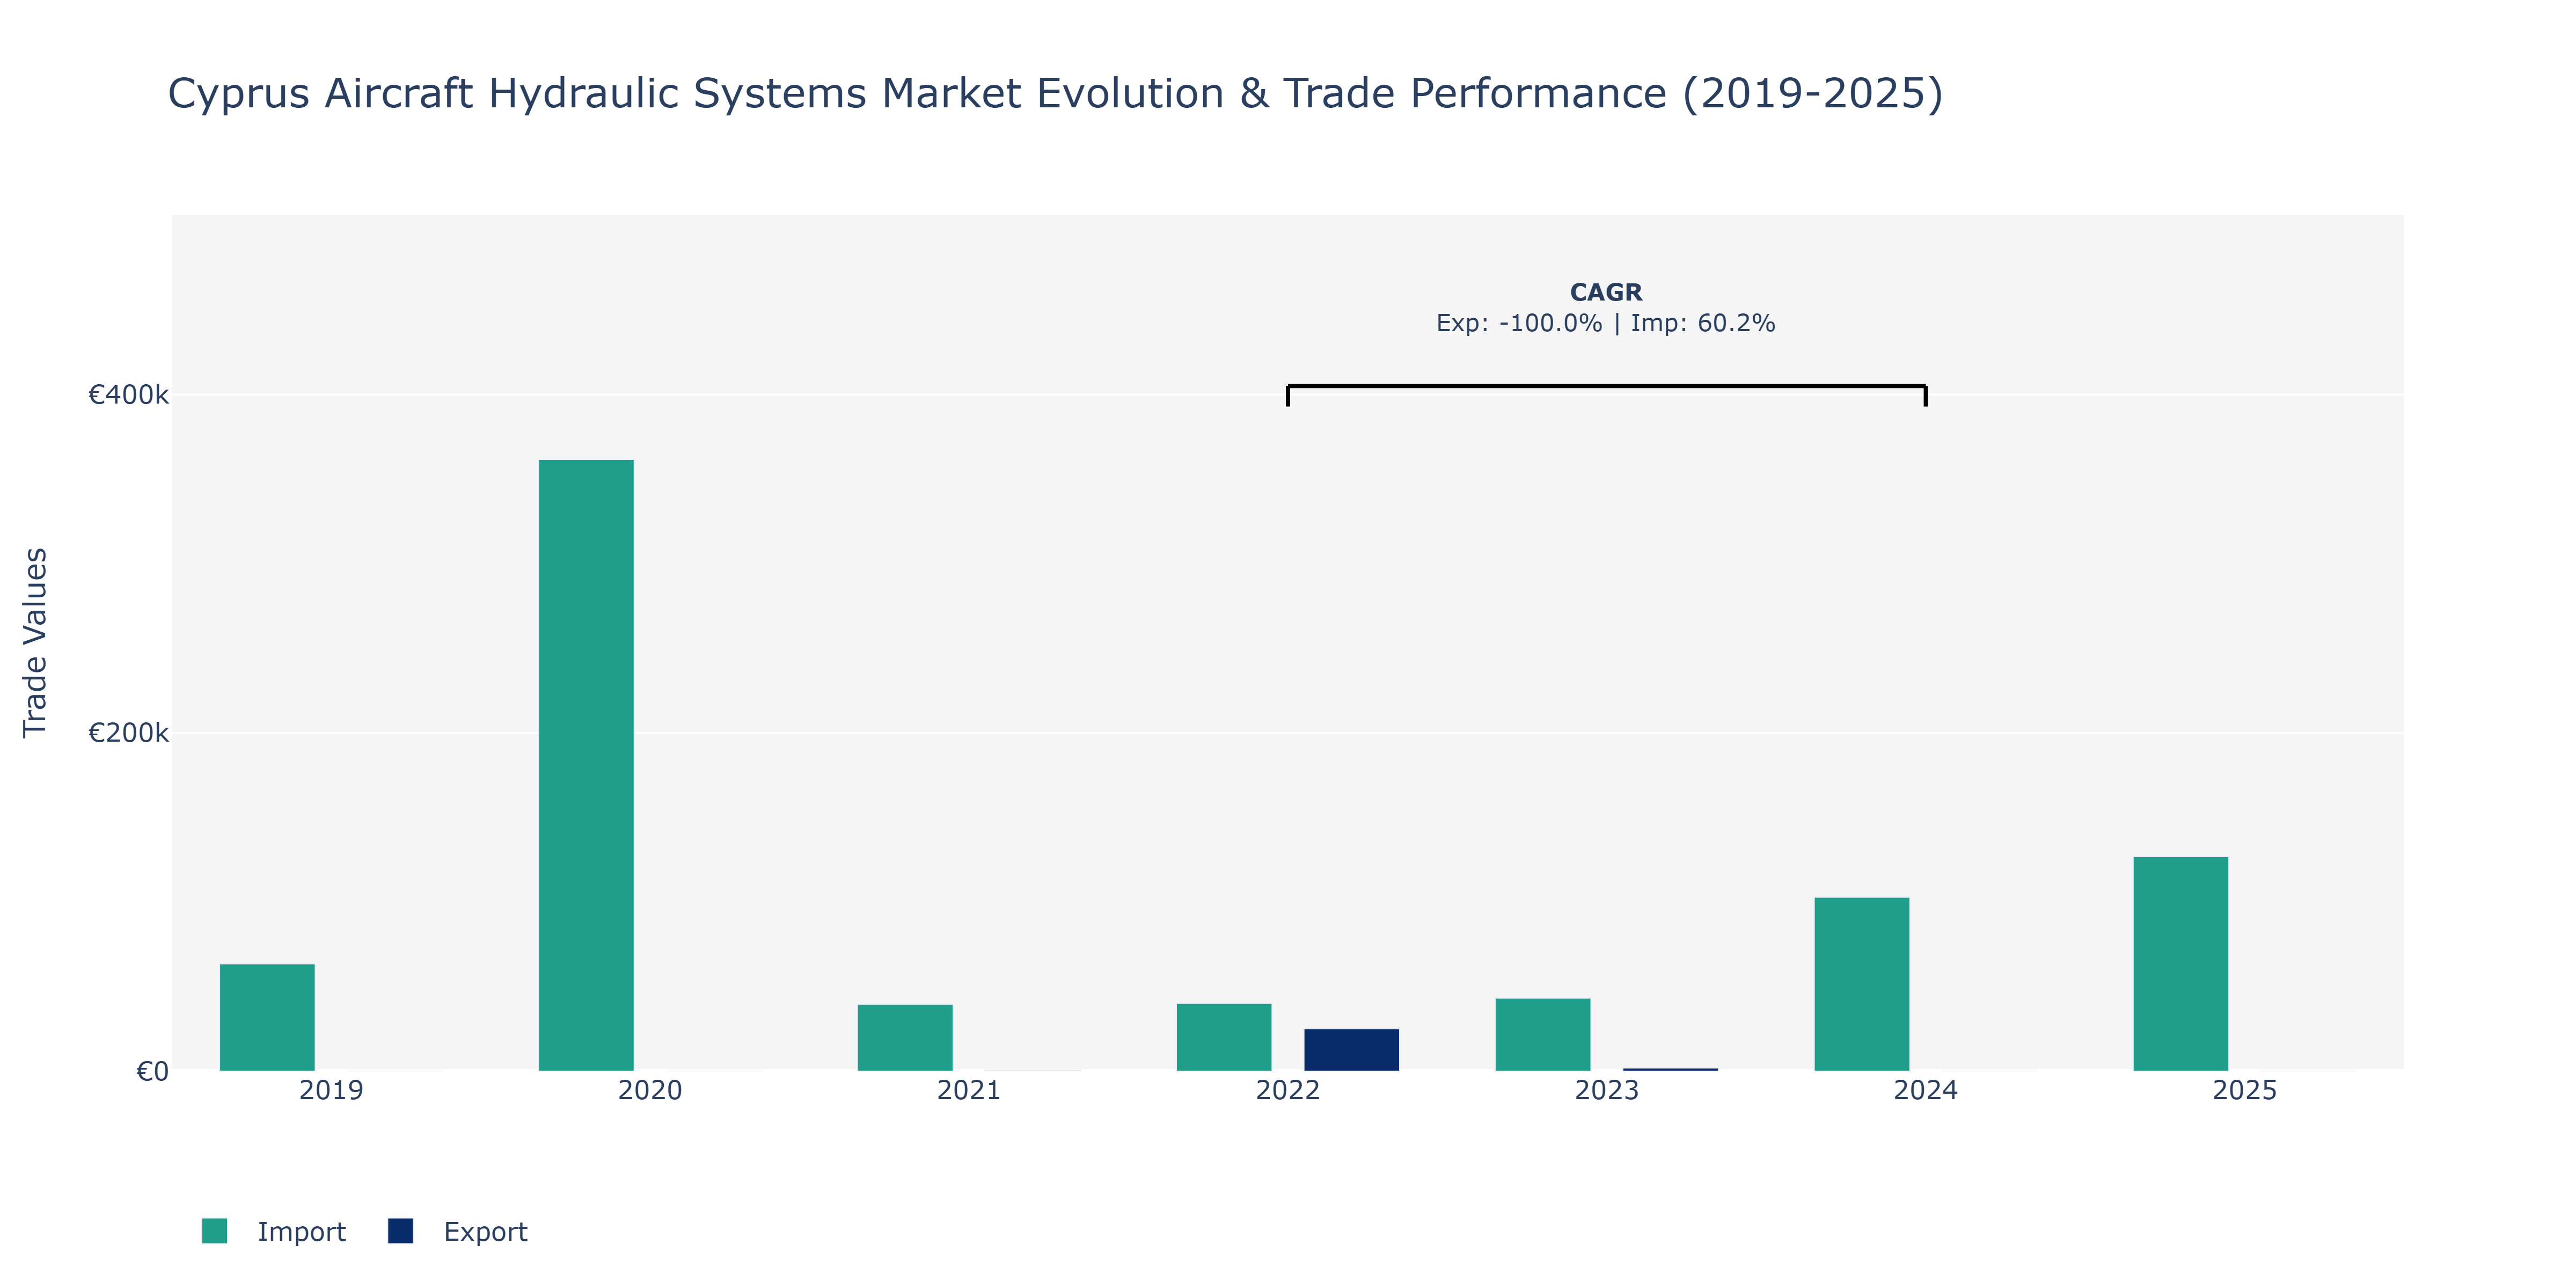Image resolution: width=2576 pixels, height=1288 pixels.
Task: Click the 2020 x-axis label
Action: tap(650, 1090)
